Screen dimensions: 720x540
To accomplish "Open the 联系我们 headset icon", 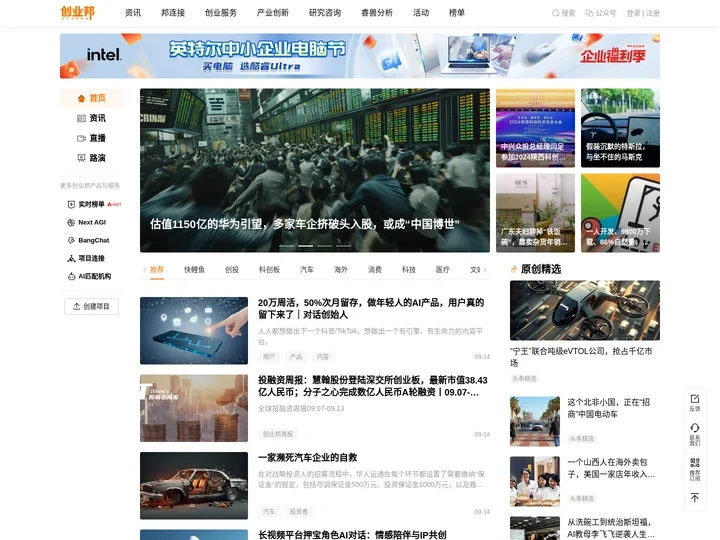I will 695,428.
